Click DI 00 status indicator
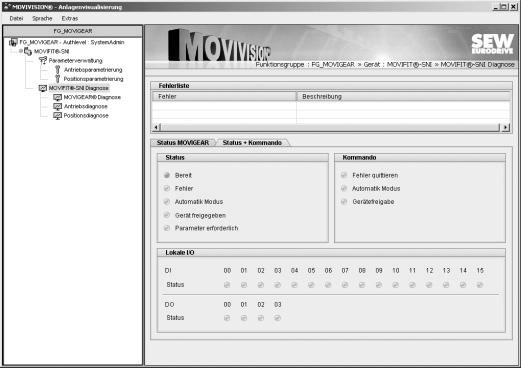 click(x=227, y=285)
